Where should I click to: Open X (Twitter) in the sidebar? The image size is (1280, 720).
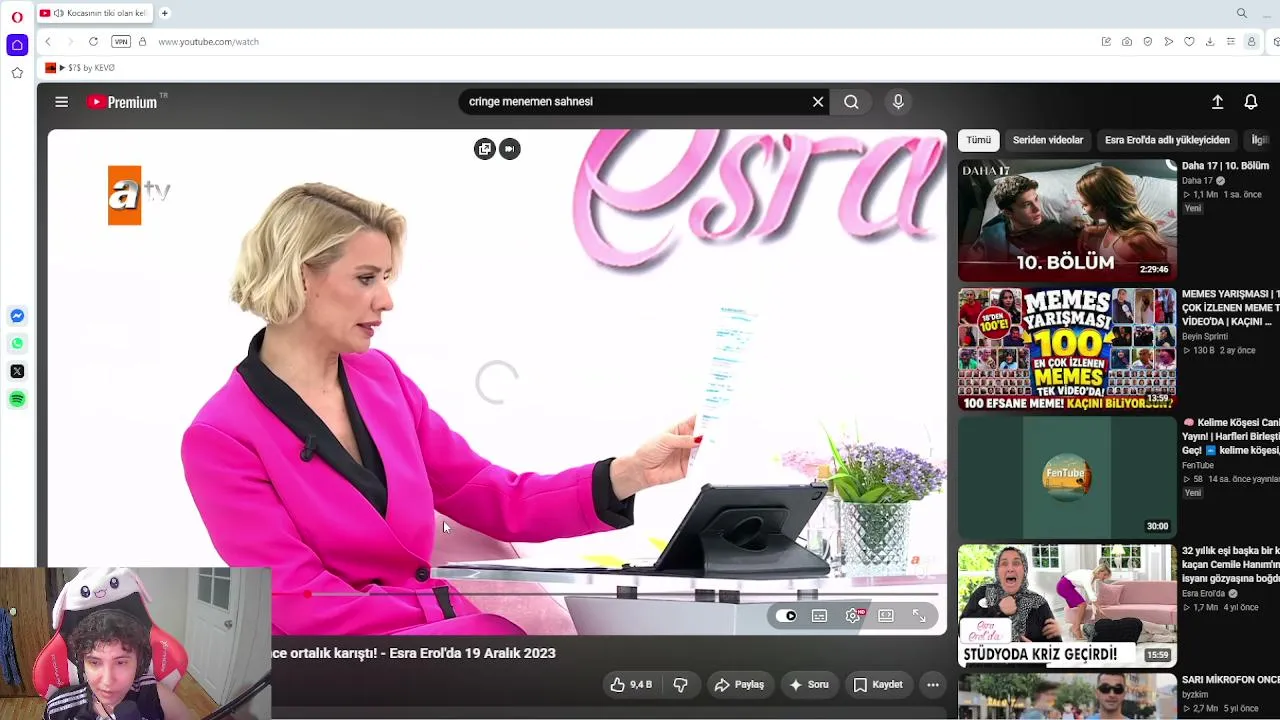17,371
